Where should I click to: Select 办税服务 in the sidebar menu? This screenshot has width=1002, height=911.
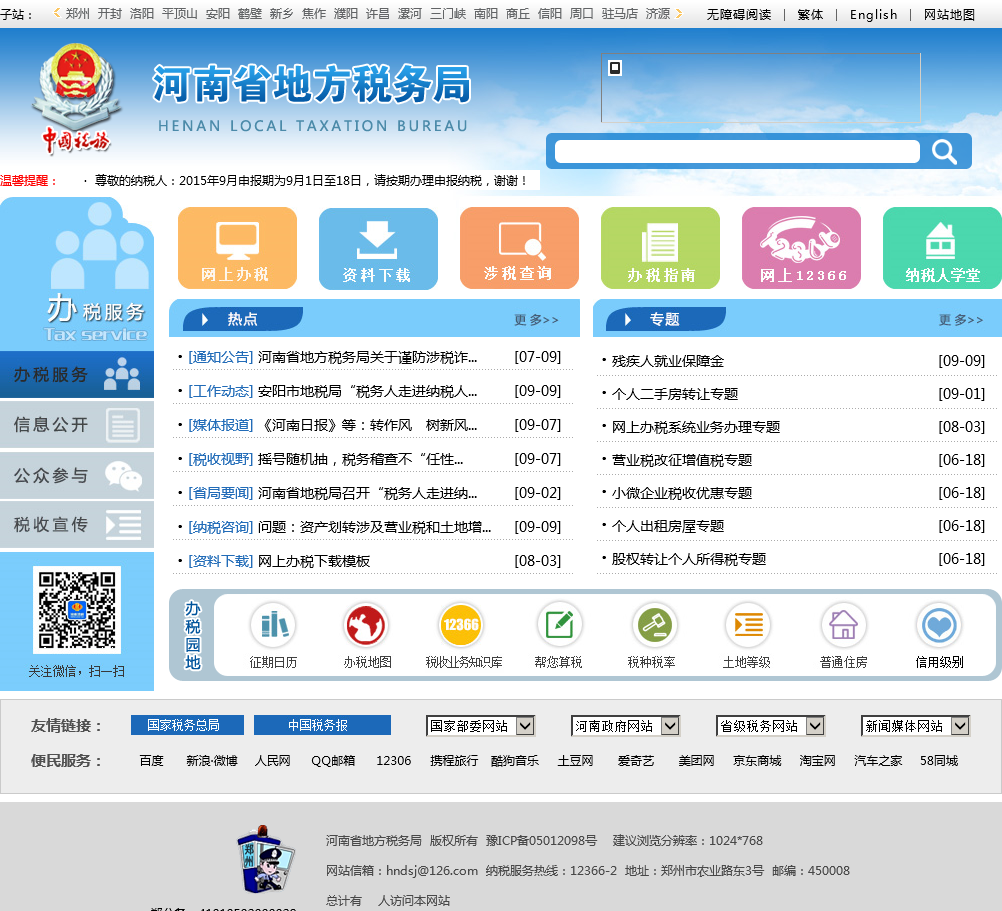[77, 374]
